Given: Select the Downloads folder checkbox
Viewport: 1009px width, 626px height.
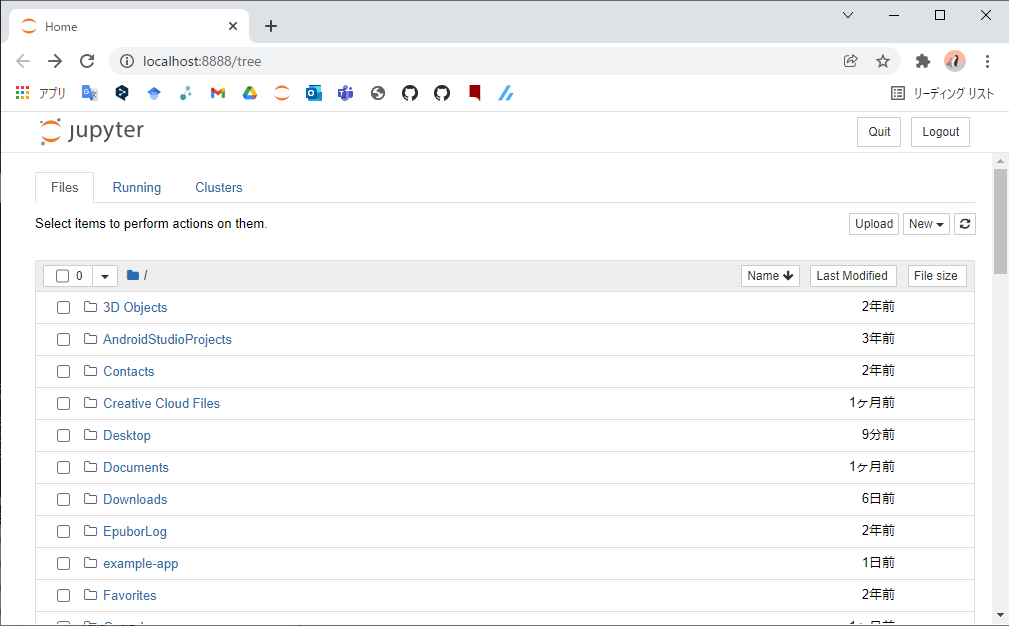Looking at the screenshot, I should coord(63,500).
